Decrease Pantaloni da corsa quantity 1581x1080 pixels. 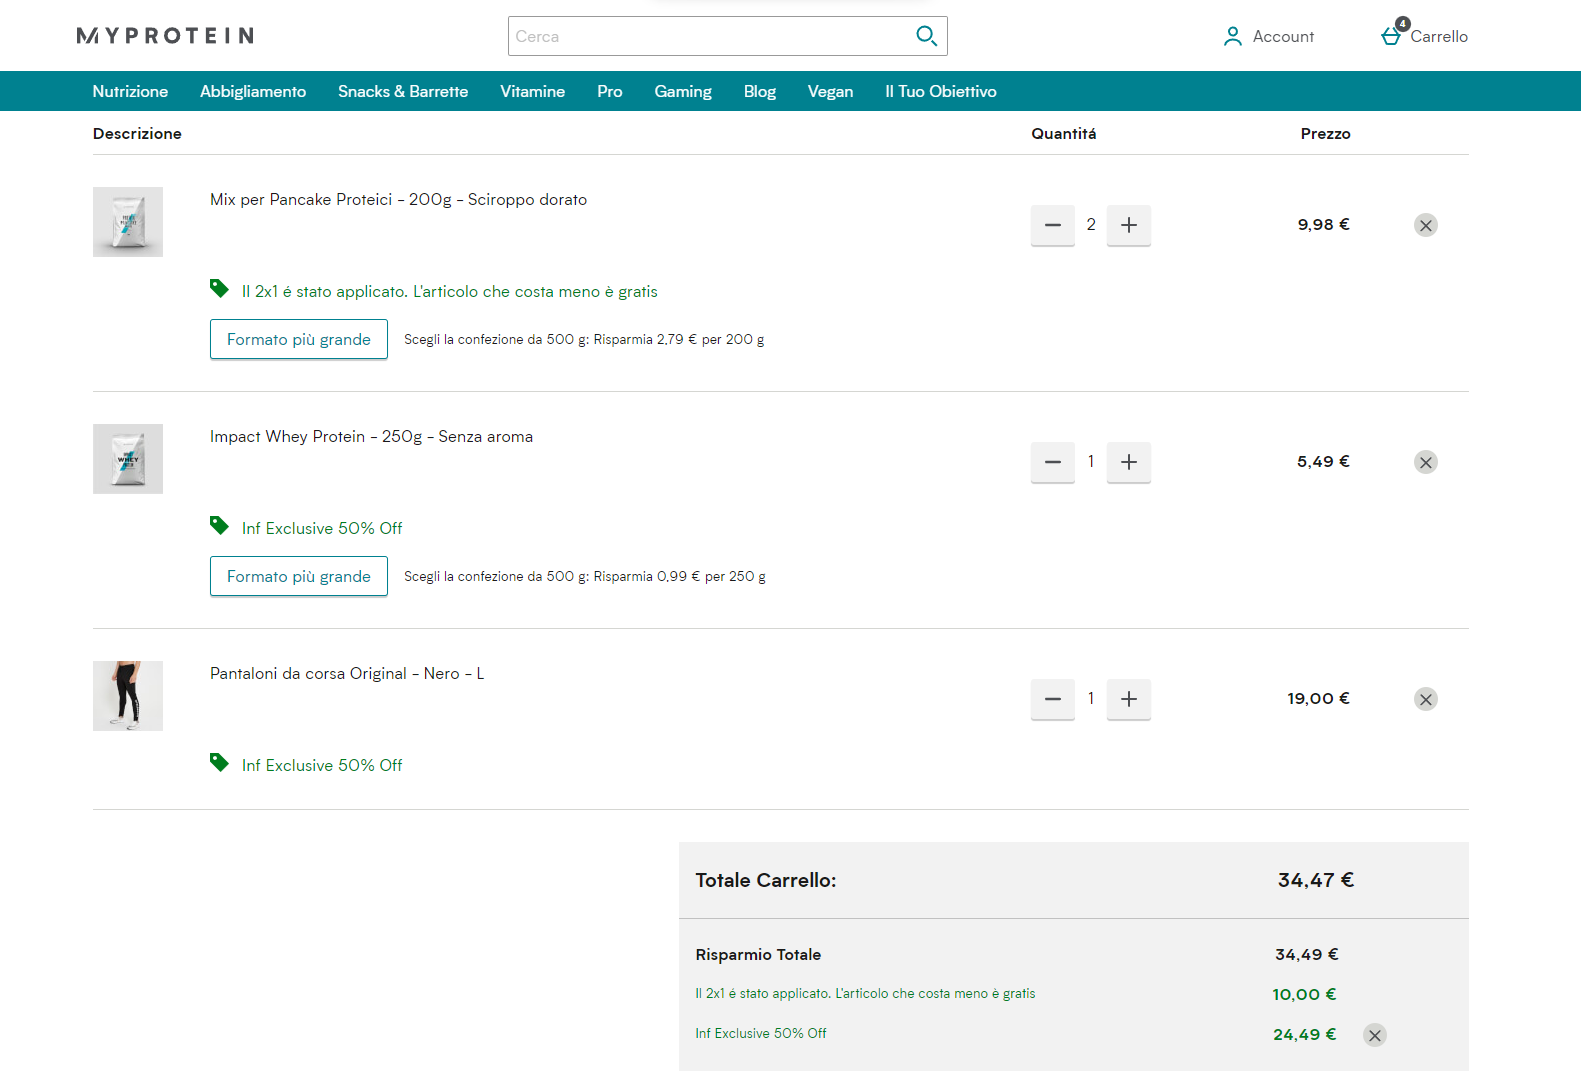tap(1052, 699)
